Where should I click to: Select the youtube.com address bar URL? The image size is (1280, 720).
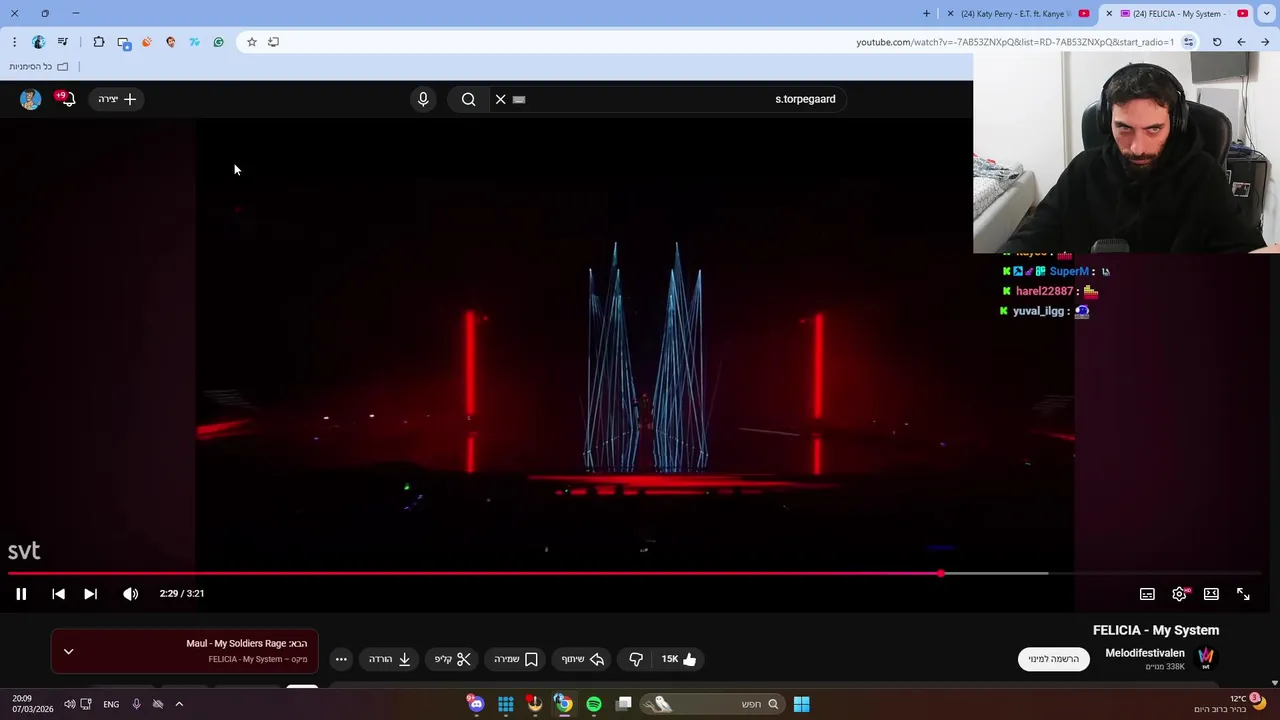point(1015,42)
